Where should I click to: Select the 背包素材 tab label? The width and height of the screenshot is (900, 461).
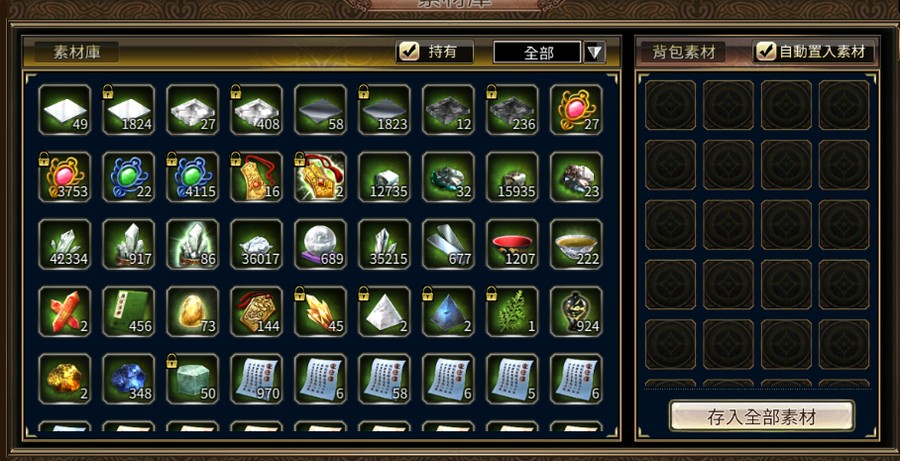(x=684, y=52)
